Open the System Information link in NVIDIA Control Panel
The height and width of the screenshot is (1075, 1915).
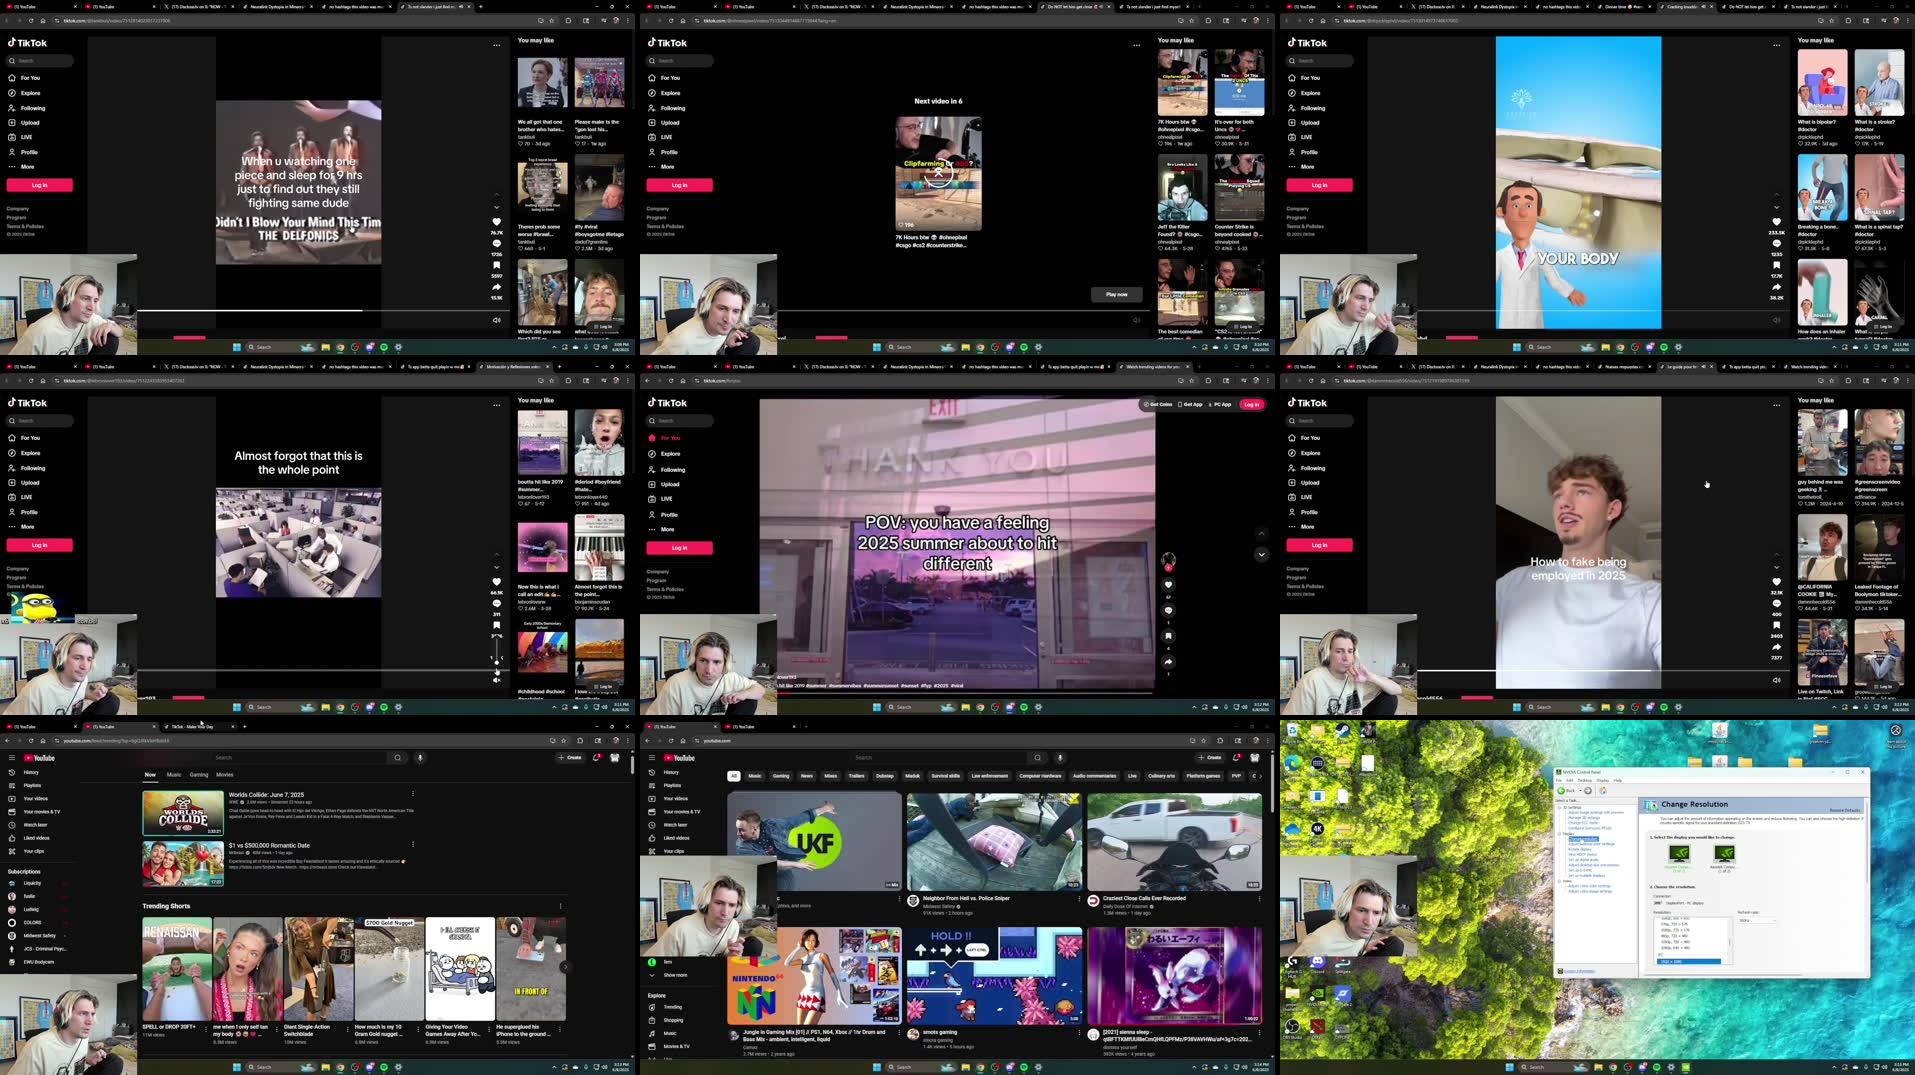click(x=1579, y=971)
